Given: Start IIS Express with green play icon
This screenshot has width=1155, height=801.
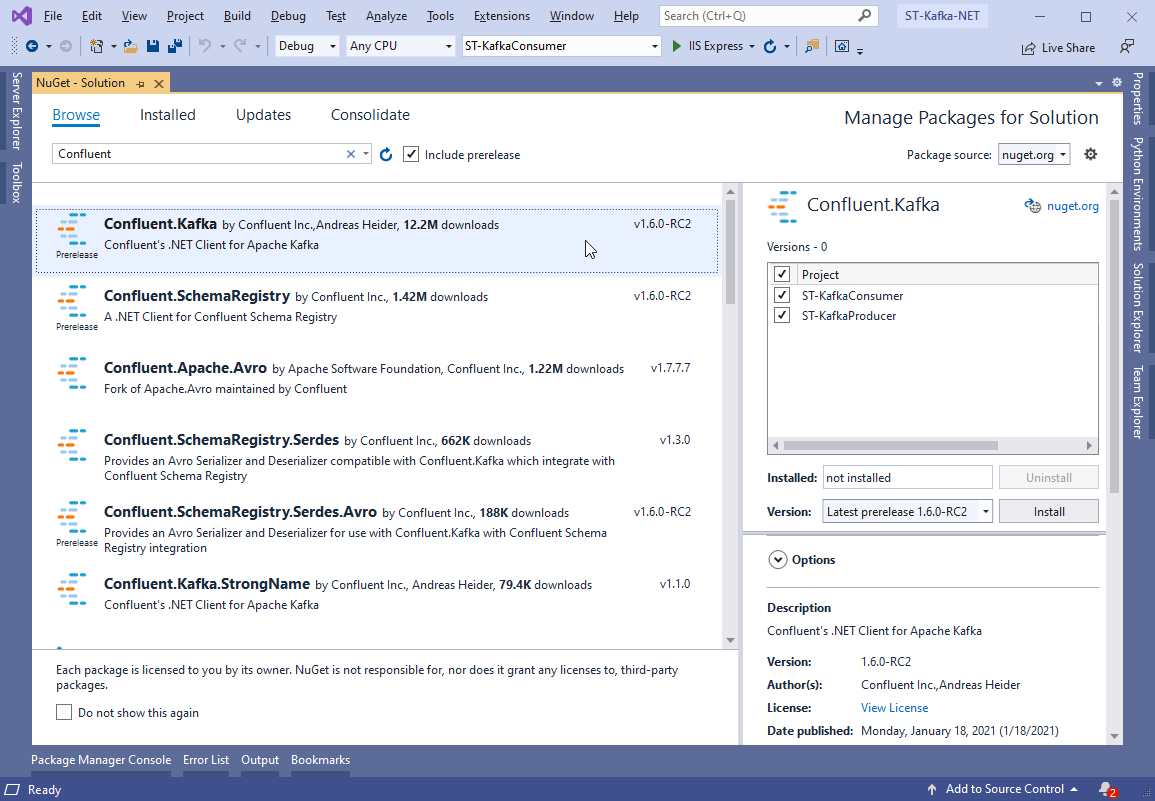Looking at the screenshot, I should coord(677,46).
